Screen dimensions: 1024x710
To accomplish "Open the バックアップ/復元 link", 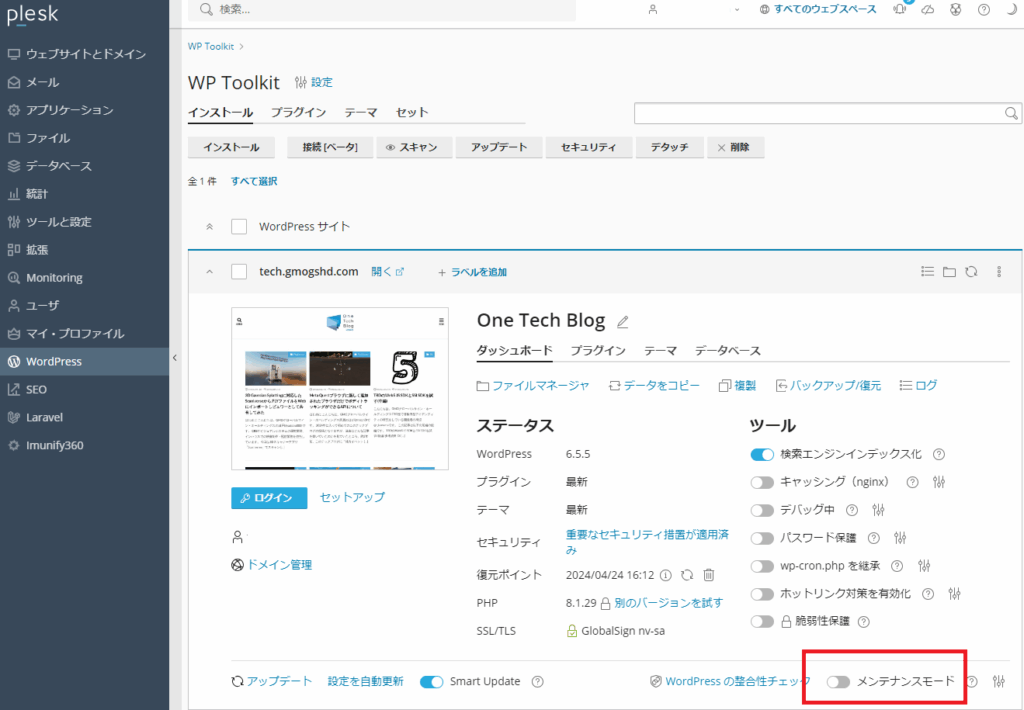I will click(x=827, y=385).
